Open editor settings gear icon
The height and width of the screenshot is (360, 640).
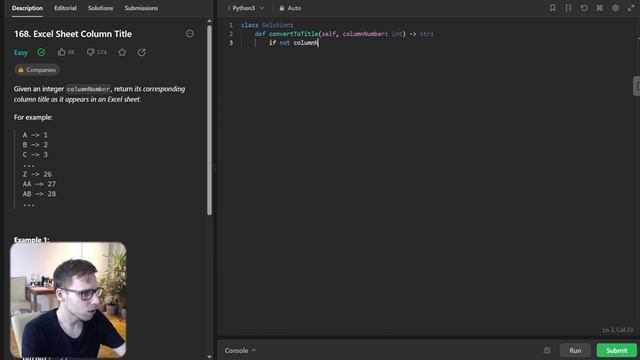(615, 8)
